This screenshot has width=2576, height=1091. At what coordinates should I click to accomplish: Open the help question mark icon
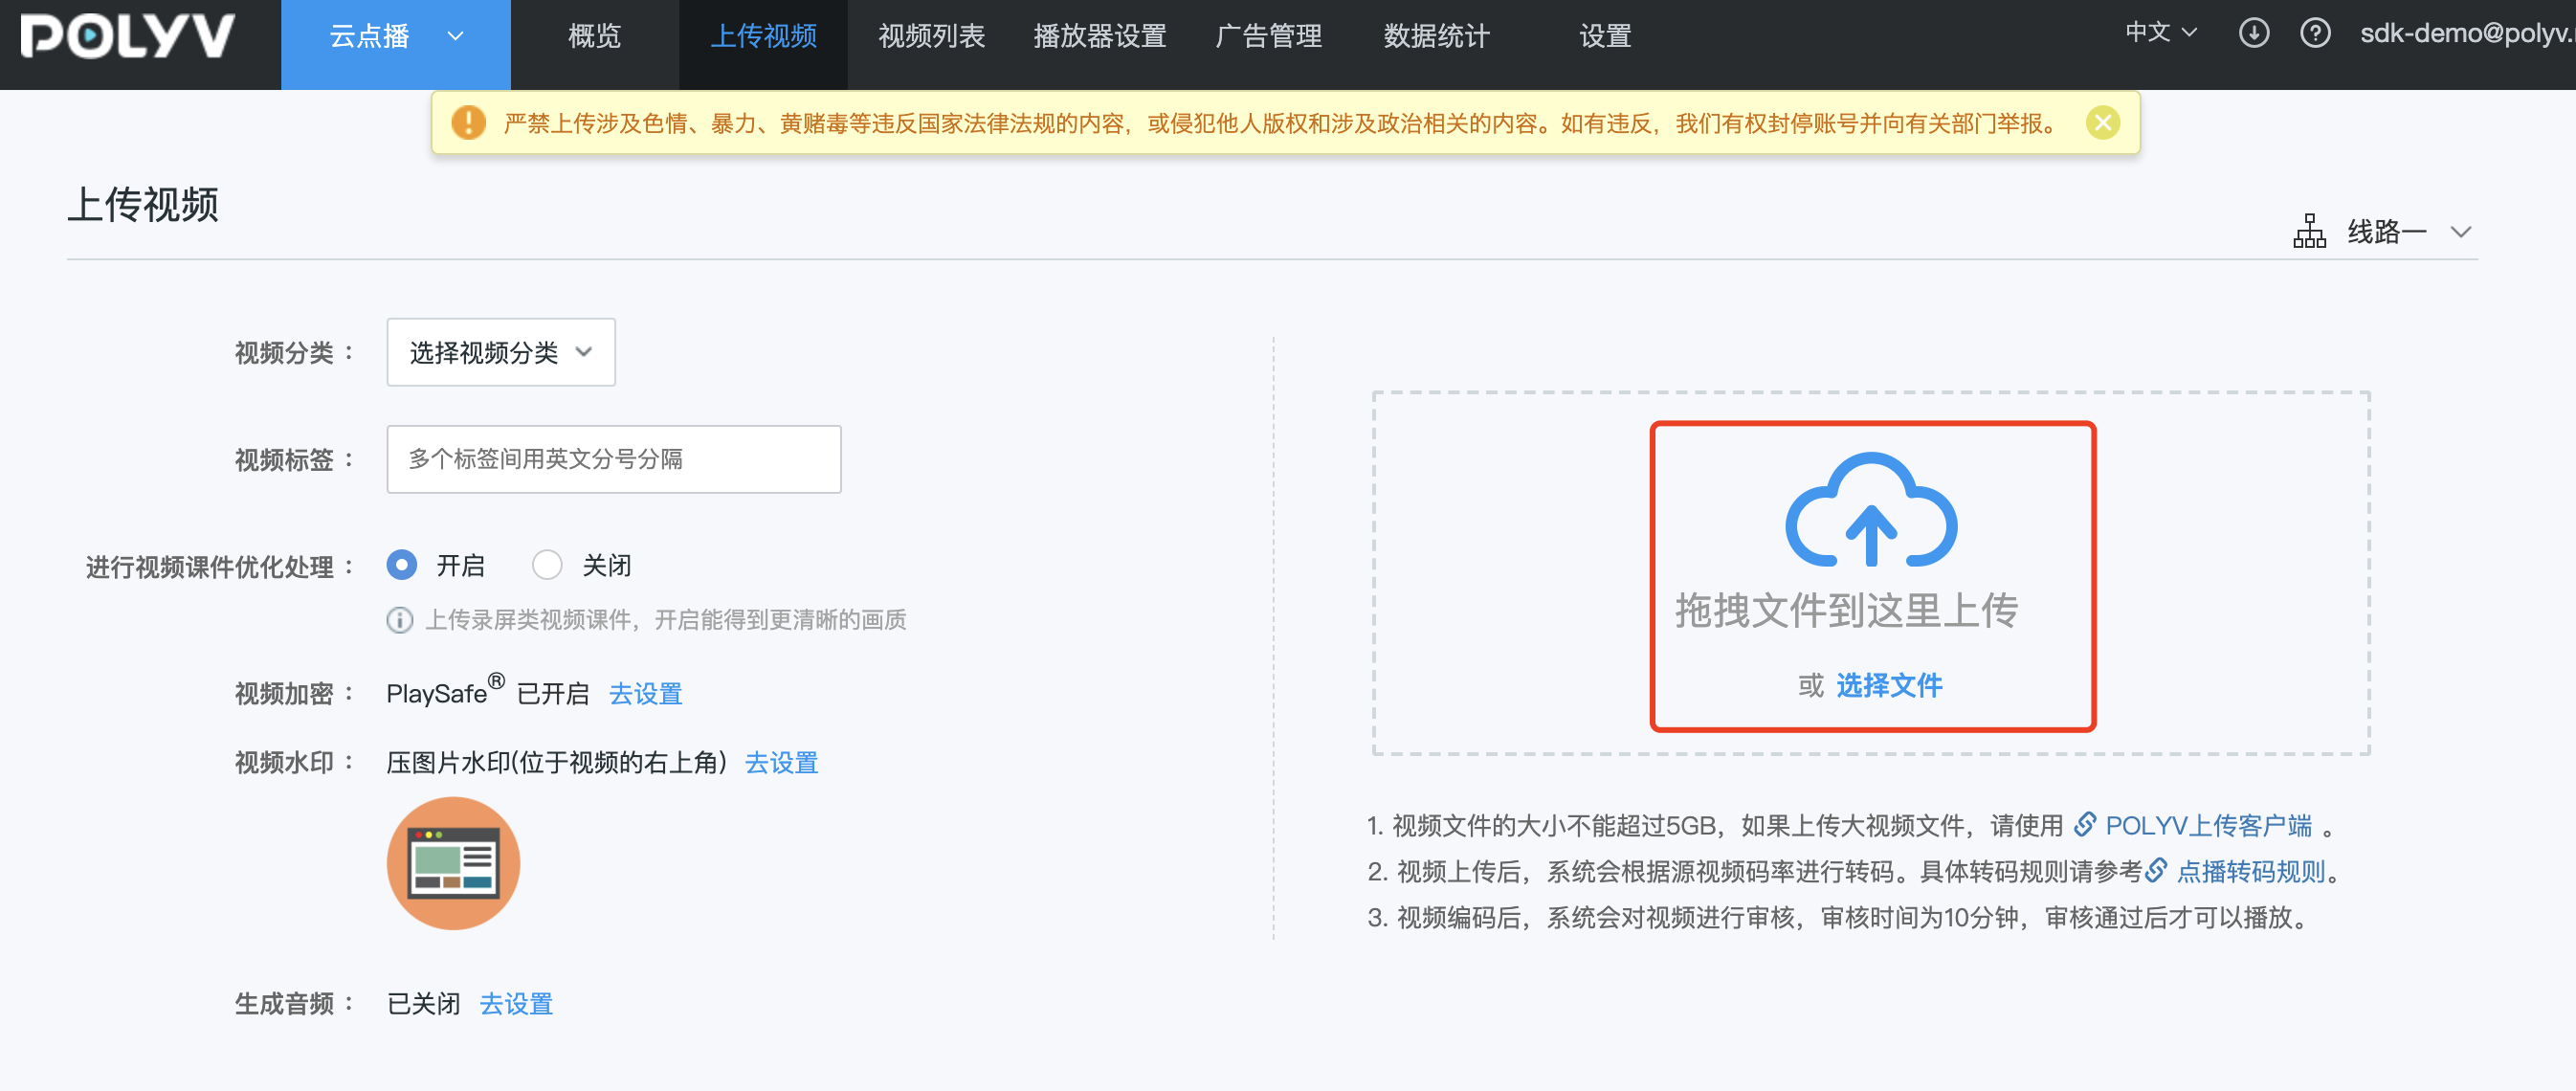[x=2315, y=33]
